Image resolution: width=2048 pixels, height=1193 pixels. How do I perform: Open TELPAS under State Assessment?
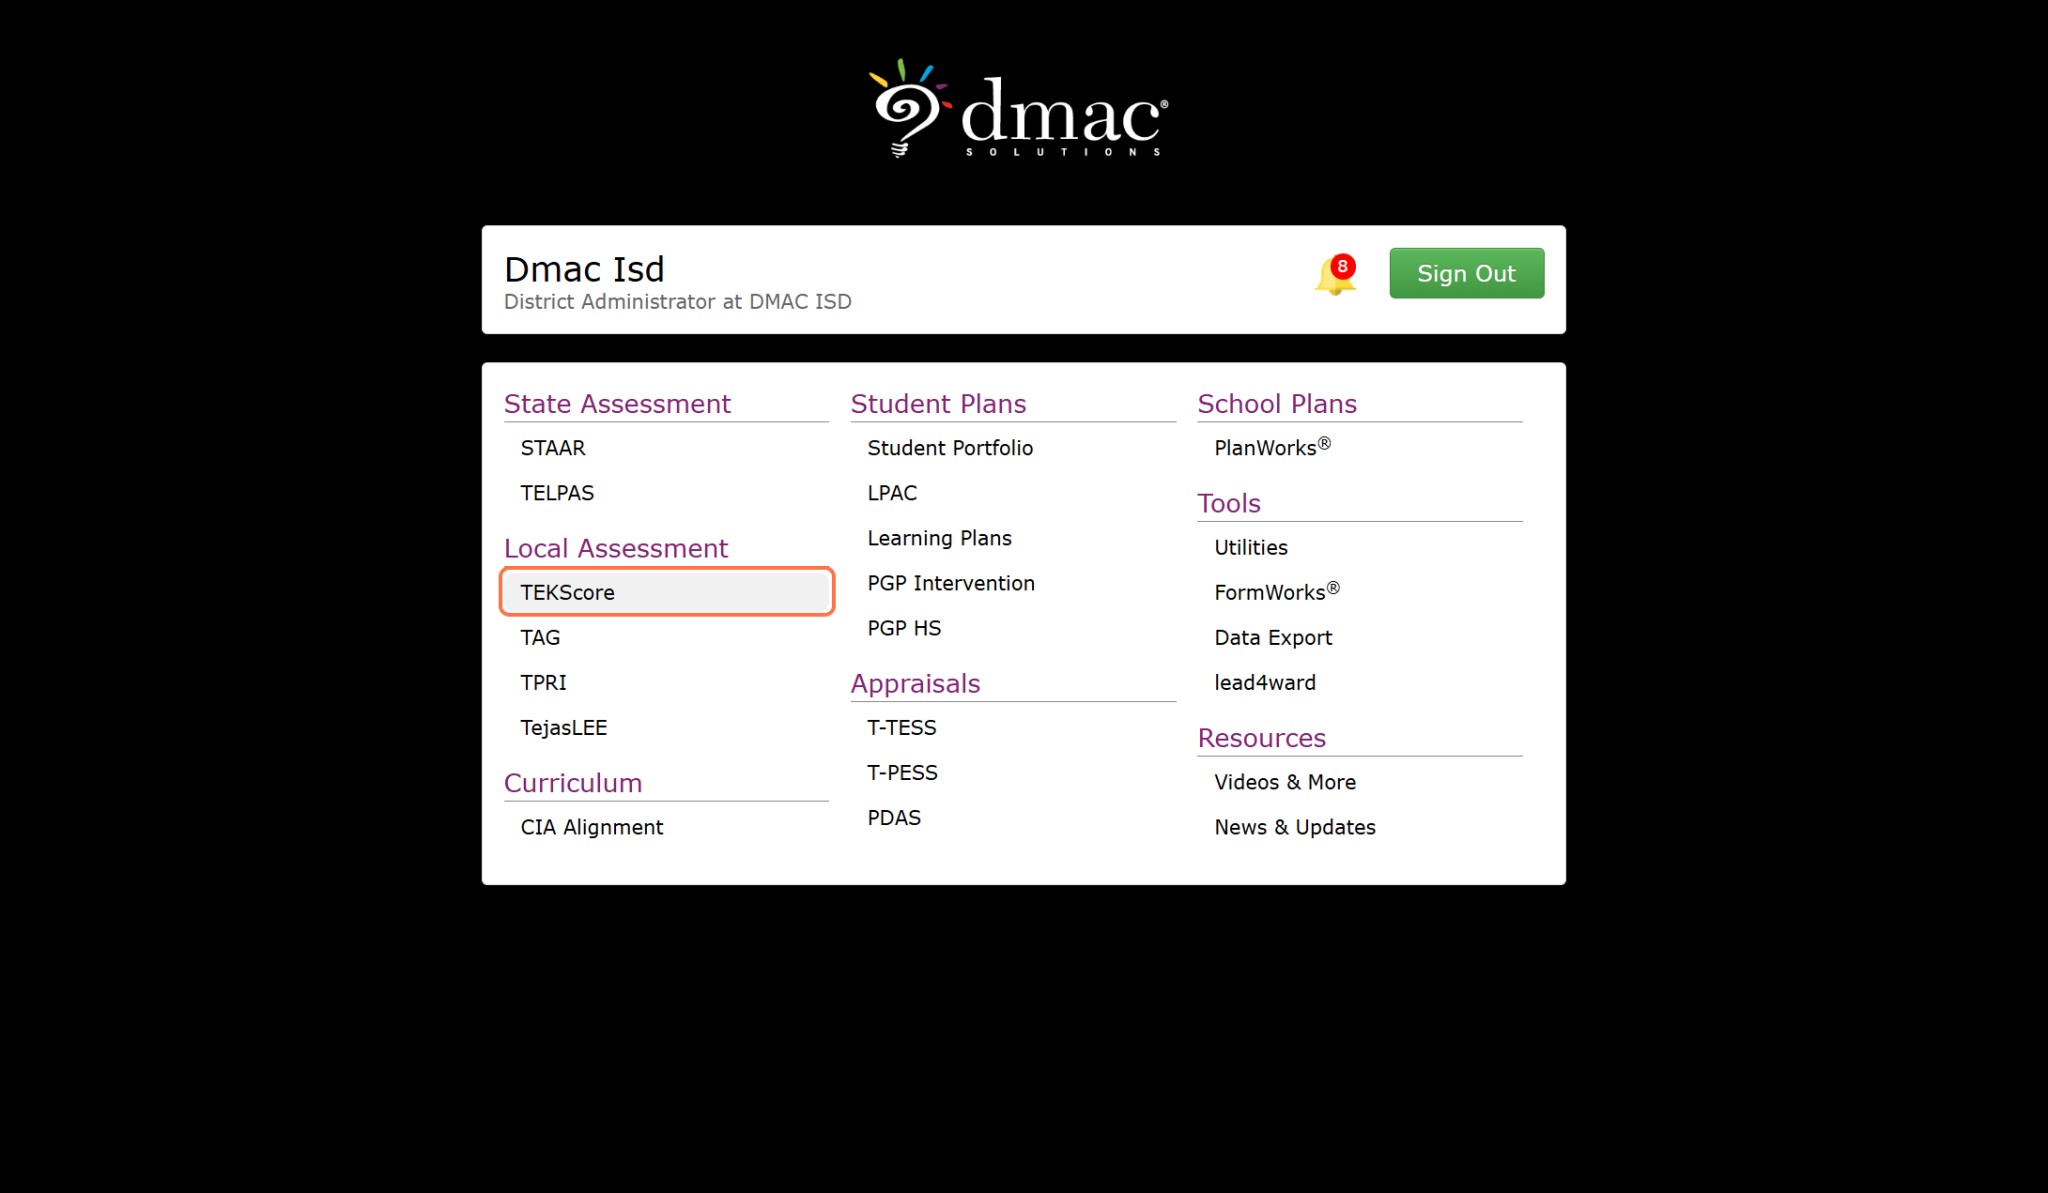point(557,493)
